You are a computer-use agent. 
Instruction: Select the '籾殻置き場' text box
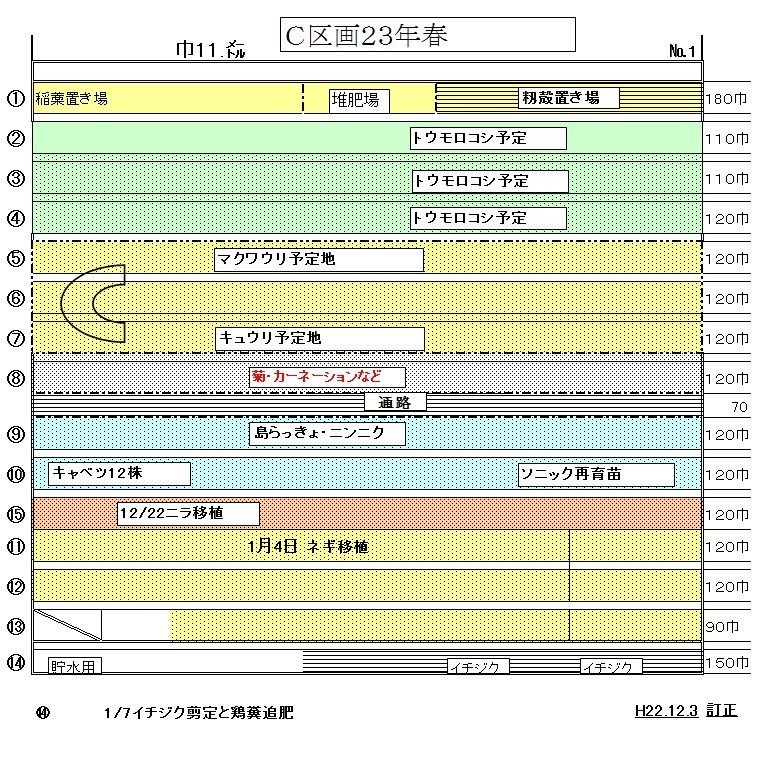pos(569,97)
